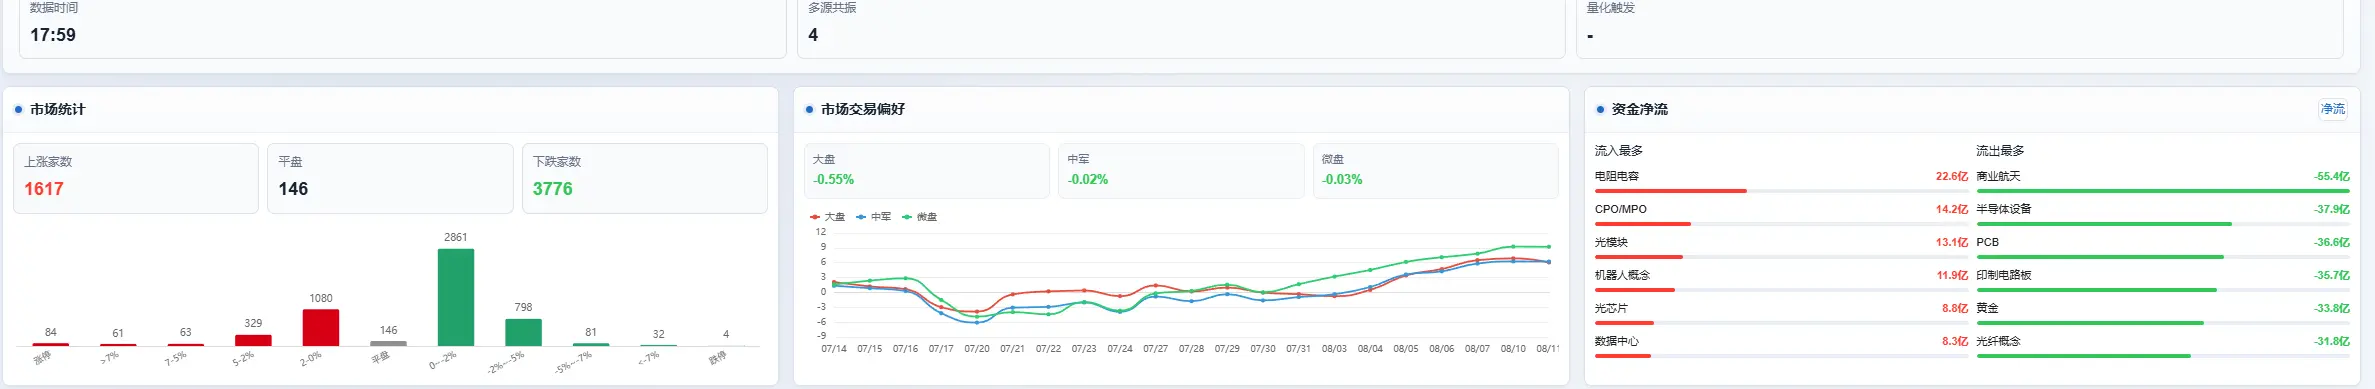Viewport: 2375px width, 389px height.
Task: Click the 流出最多 column heading
Action: [x=2000, y=150]
